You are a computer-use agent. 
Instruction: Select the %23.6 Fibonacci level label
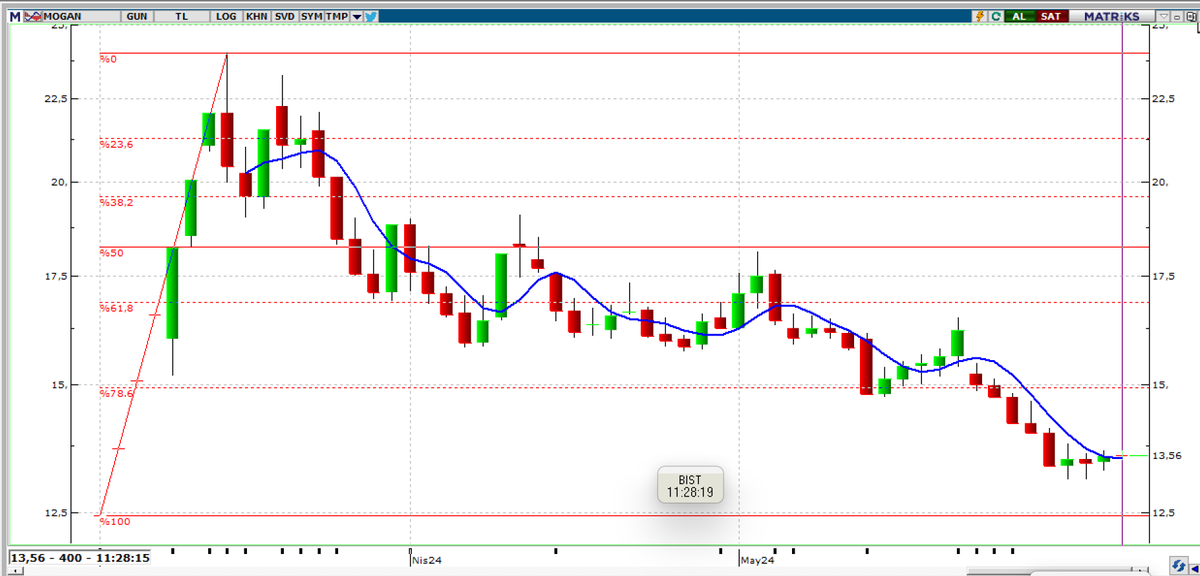pos(117,145)
